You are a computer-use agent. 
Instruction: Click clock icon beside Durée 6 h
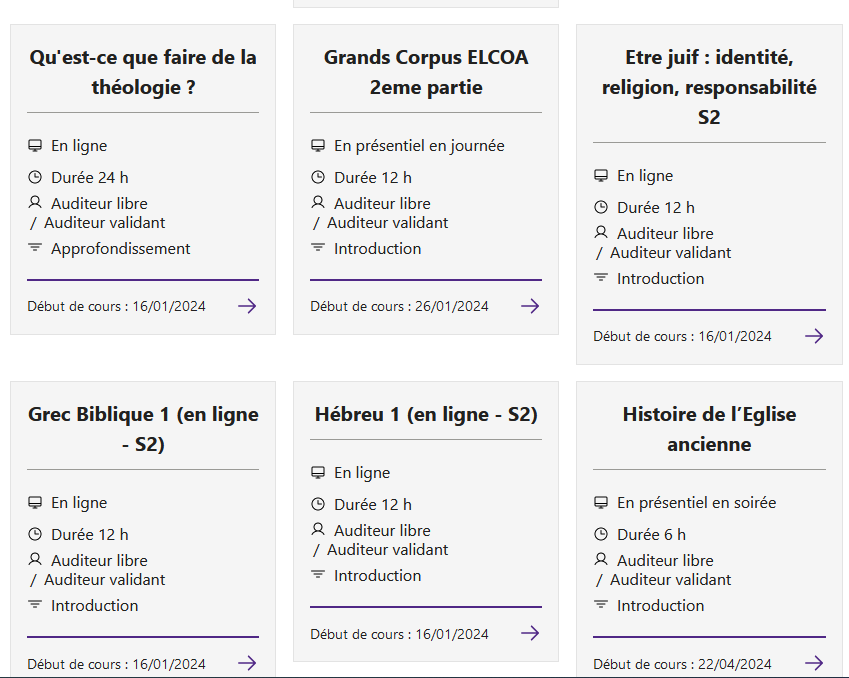pyautogui.click(x=601, y=534)
